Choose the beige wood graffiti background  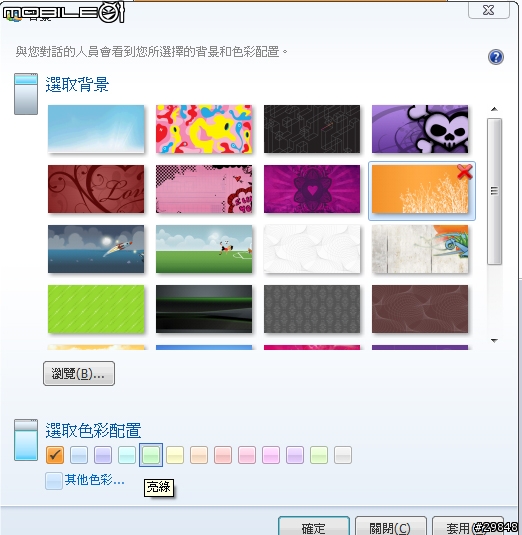tap(420, 249)
